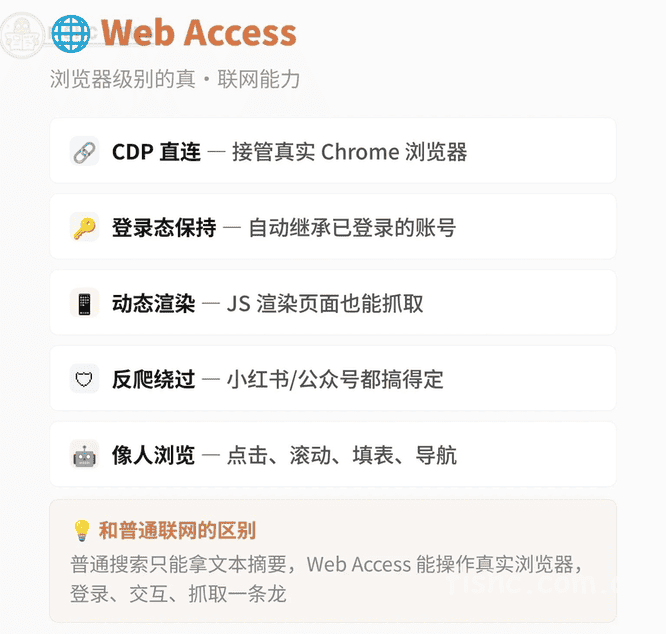Click the 小红书/公众号都搞得定 description
Image resolution: width=666 pixels, height=634 pixels.
[334, 380]
